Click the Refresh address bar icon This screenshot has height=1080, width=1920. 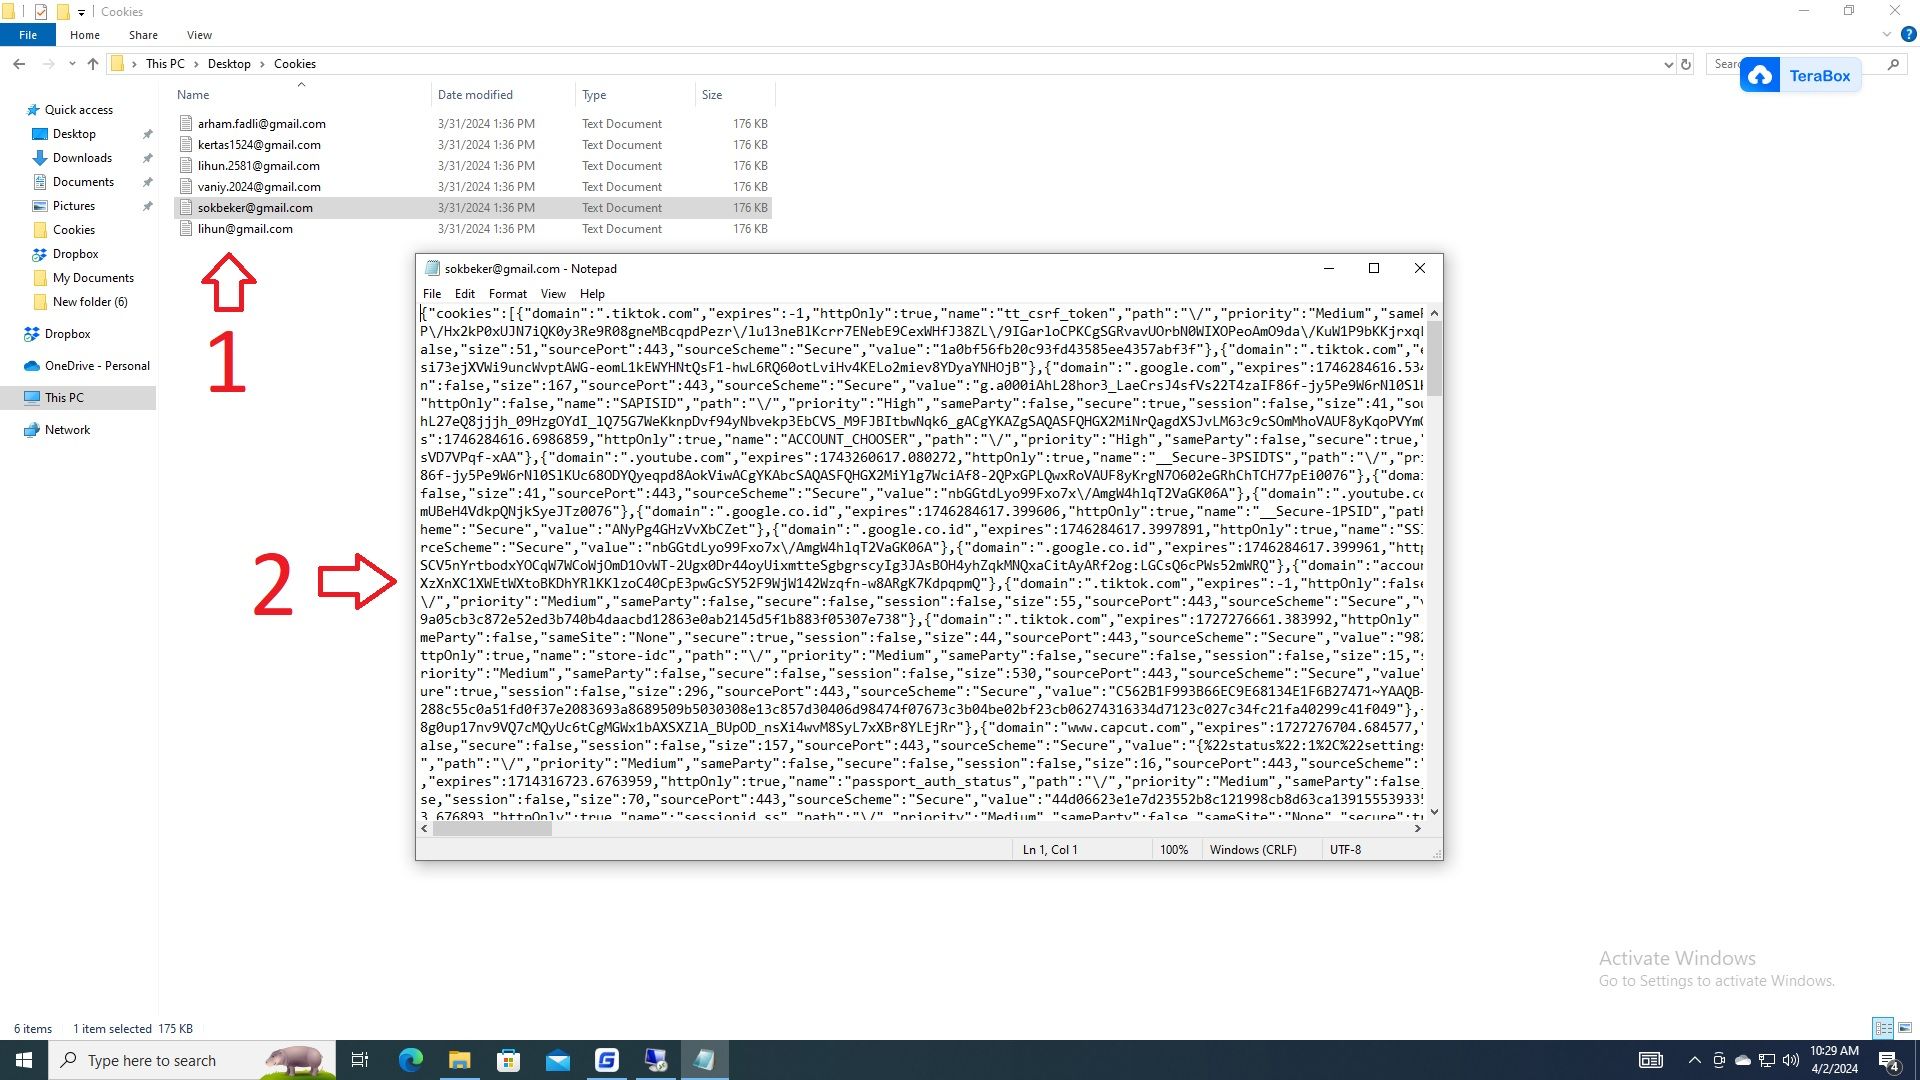[1686, 64]
